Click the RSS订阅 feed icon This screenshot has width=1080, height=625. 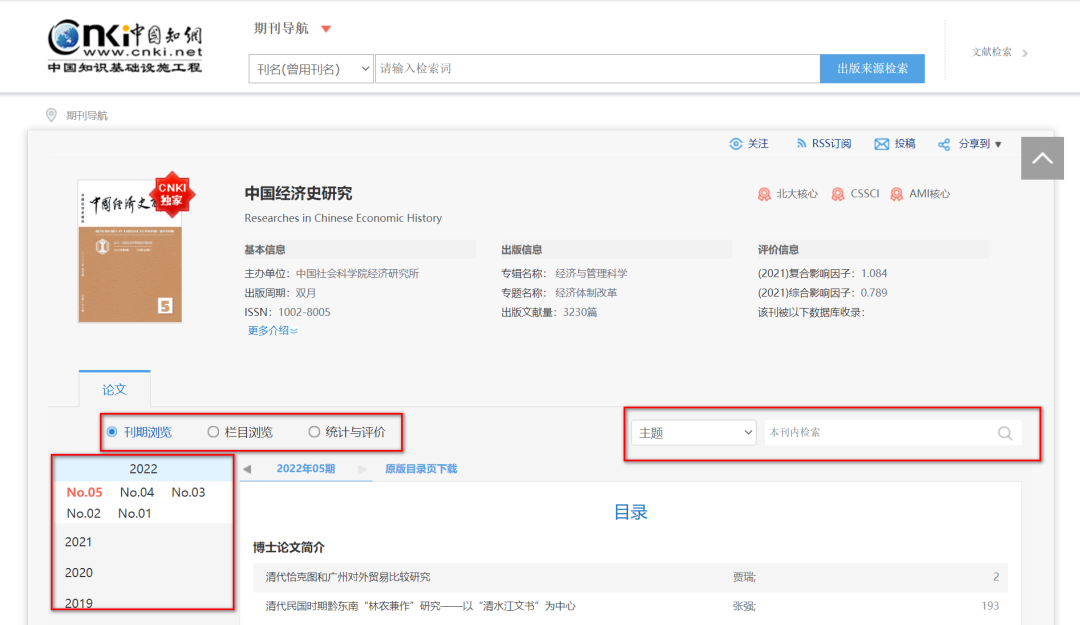(801, 143)
